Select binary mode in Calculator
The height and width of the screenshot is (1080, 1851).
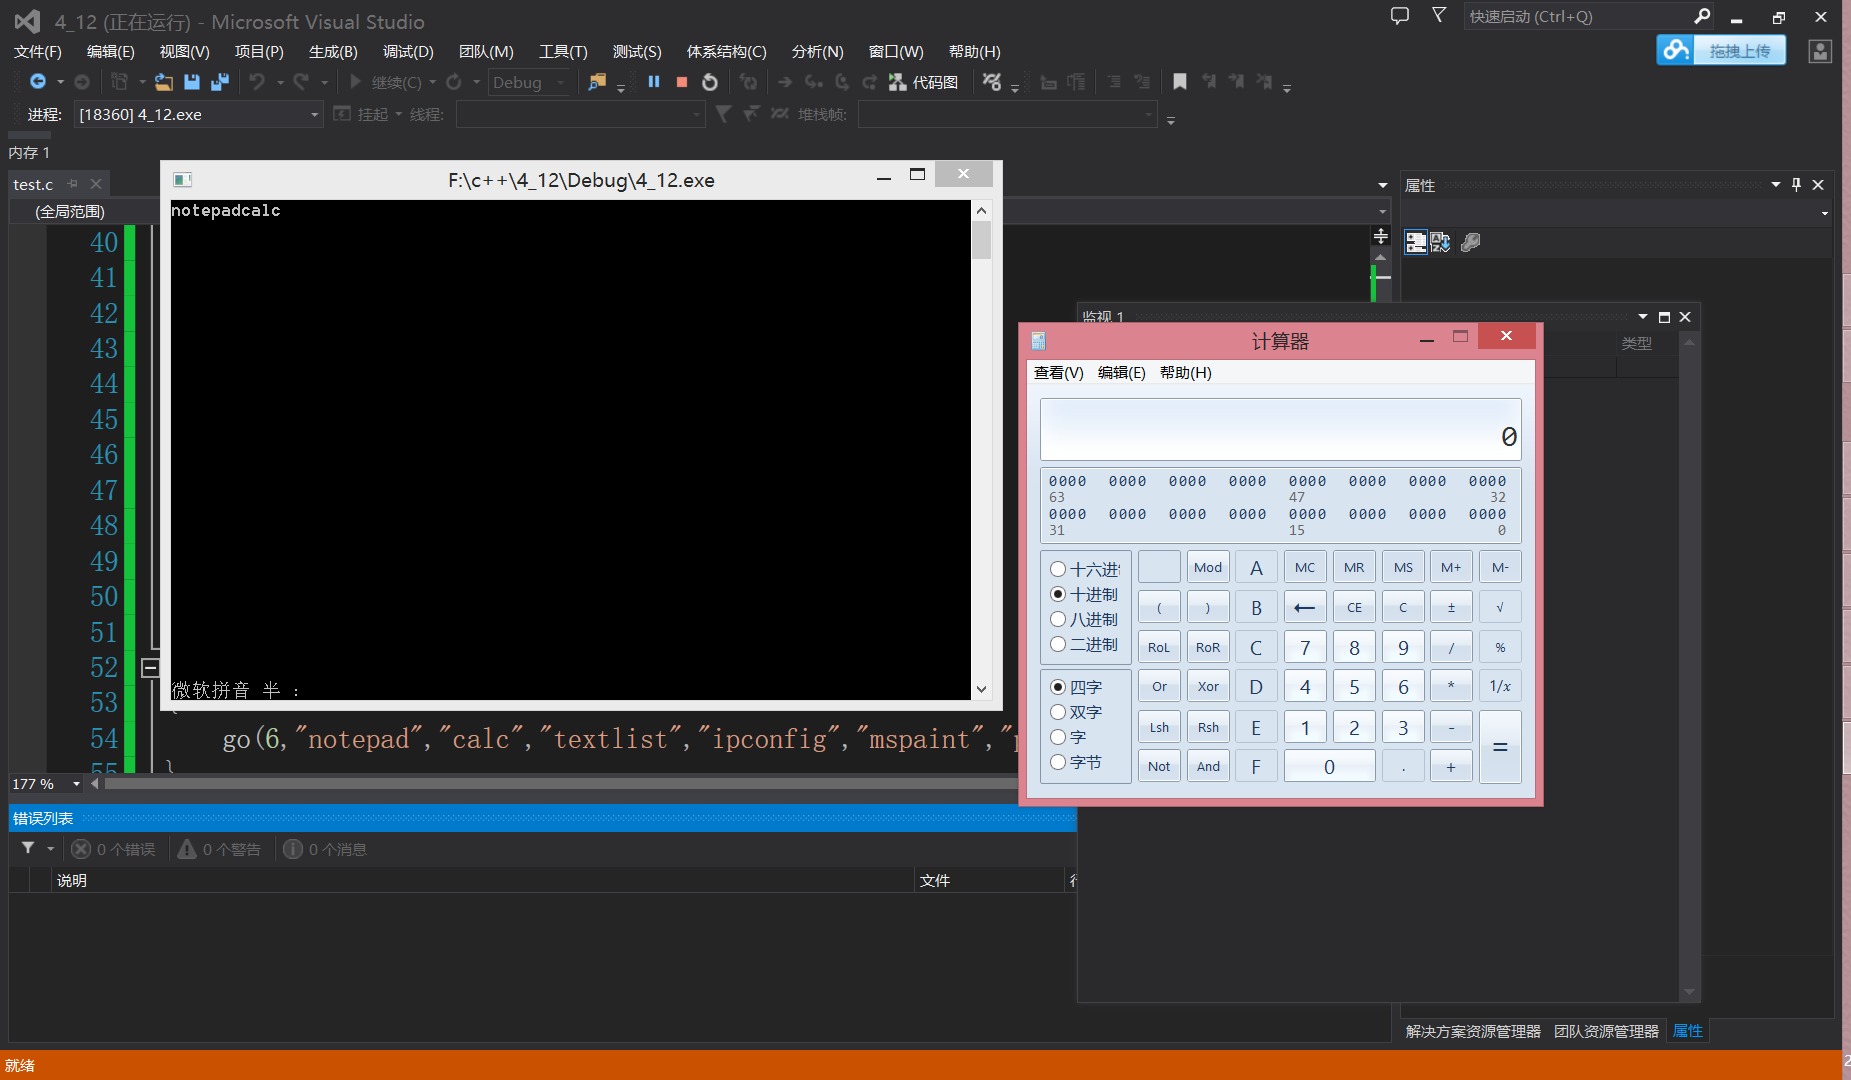click(1058, 644)
